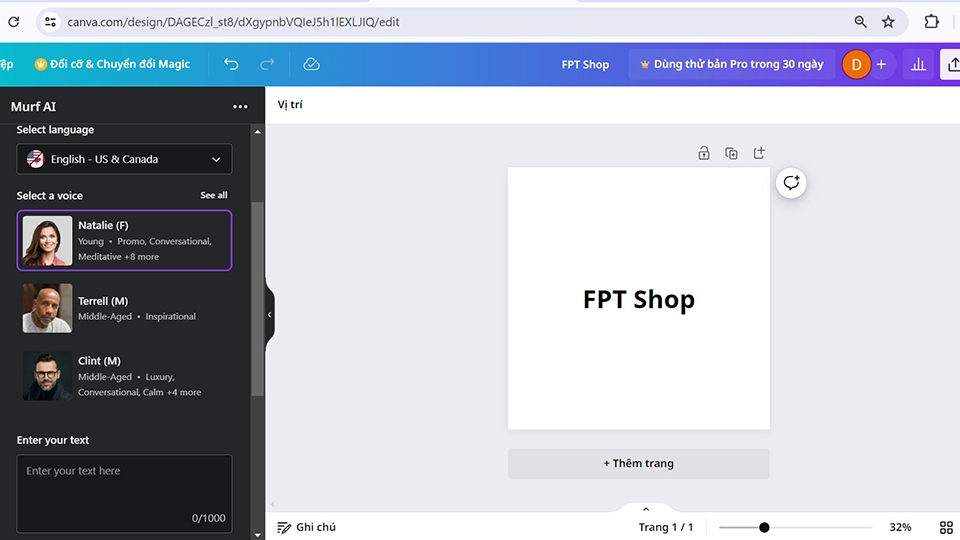Select the Terrell (M) voice
This screenshot has height=540, width=960.
tap(124, 308)
